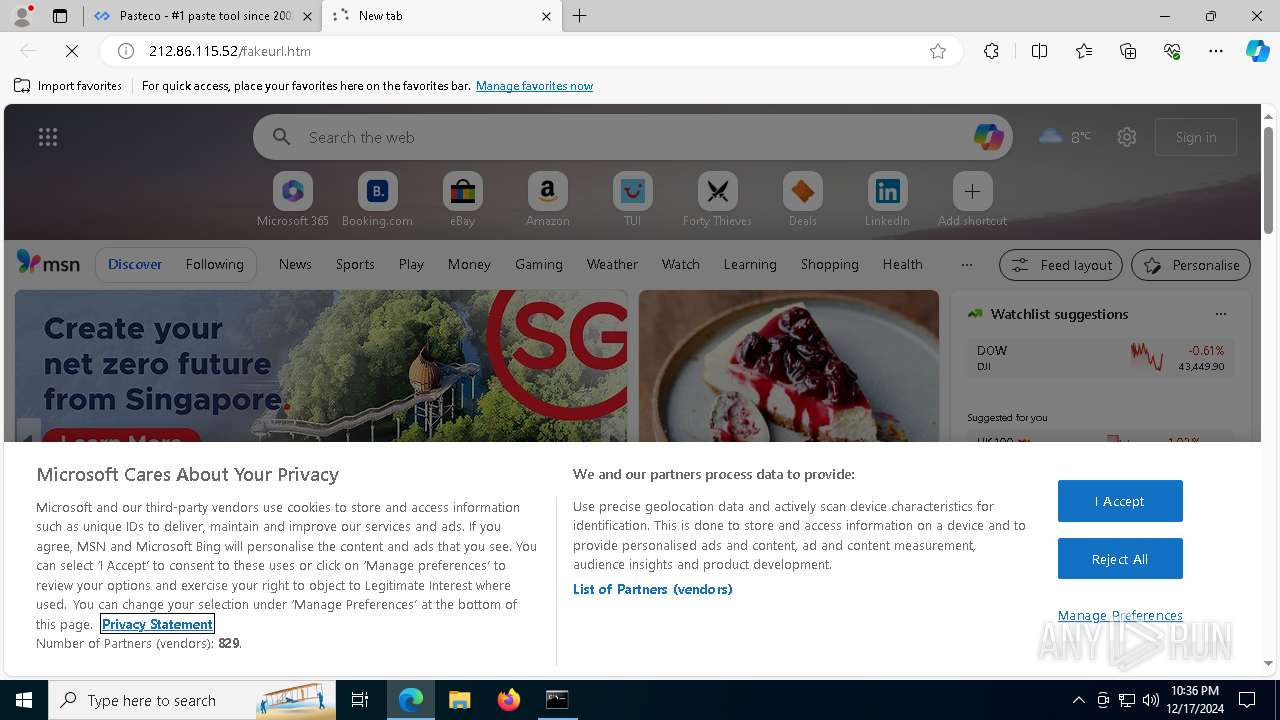Image resolution: width=1280 pixels, height=720 pixels.
Task: Add this page to favorites star
Action: (x=938, y=51)
